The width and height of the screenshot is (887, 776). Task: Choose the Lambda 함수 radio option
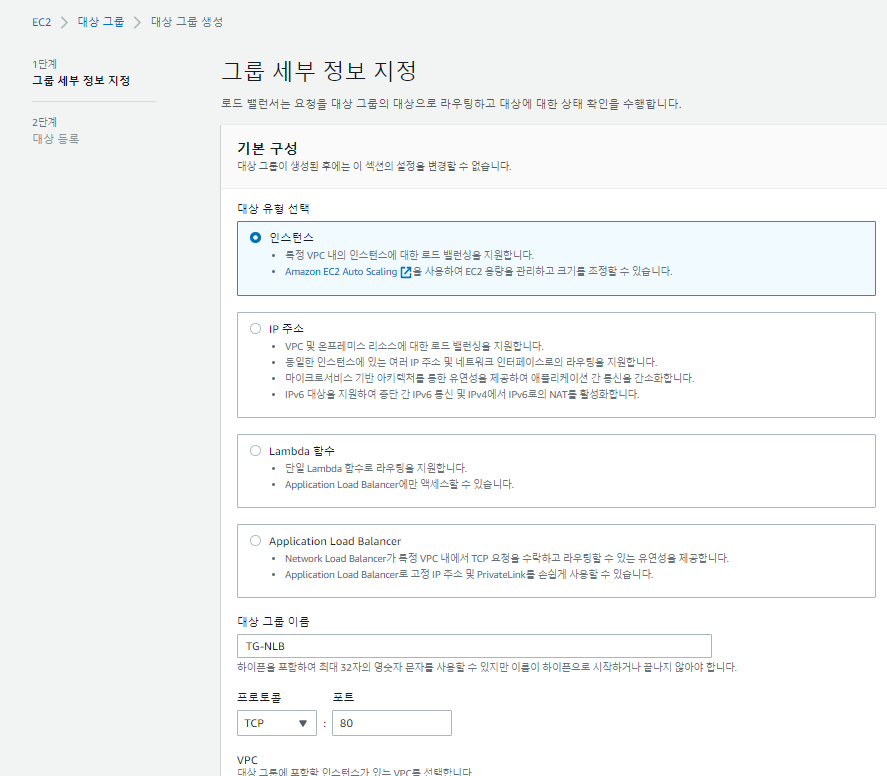(256, 451)
